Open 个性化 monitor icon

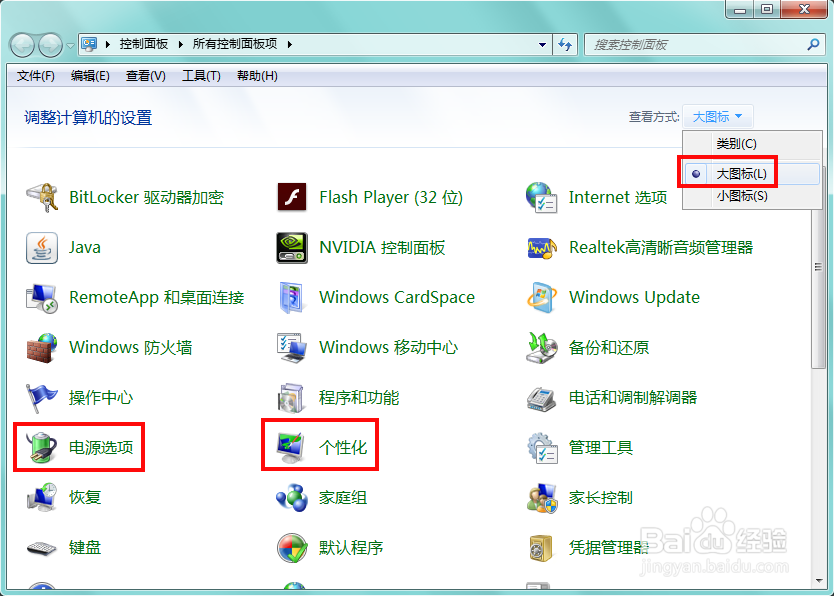290,448
